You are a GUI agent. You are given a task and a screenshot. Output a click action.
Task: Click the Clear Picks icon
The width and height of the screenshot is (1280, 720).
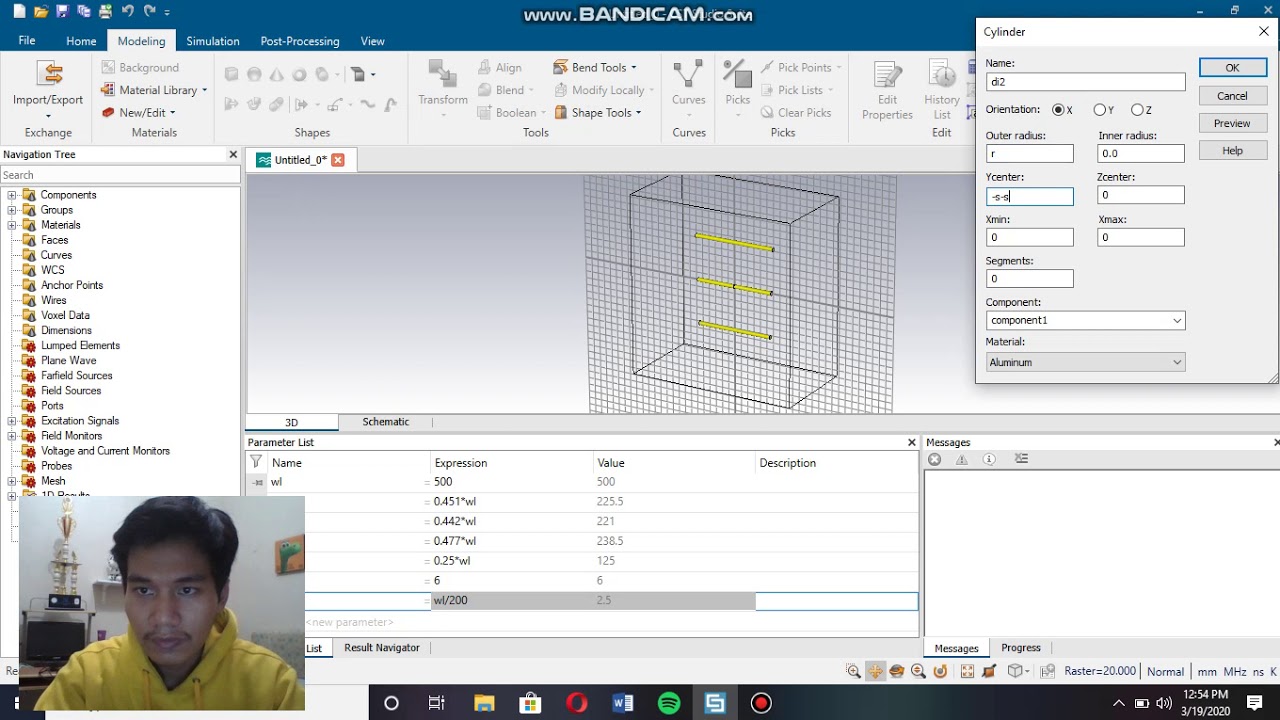[768, 113]
